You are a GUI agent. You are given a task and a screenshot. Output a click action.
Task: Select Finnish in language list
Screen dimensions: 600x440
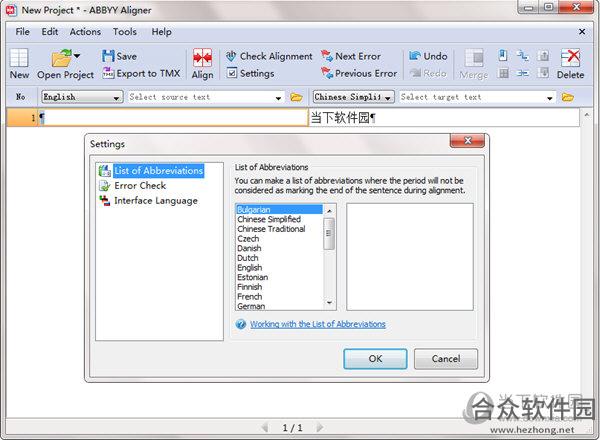coord(279,287)
